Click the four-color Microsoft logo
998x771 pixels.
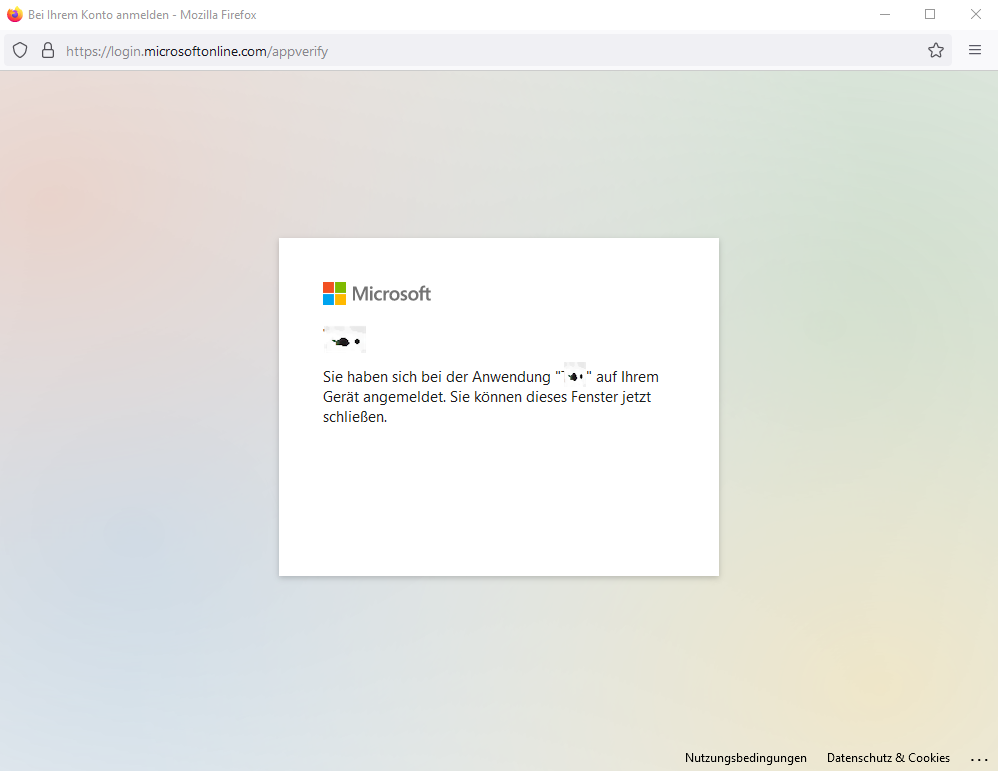pyautogui.click(x=334, y=293)
